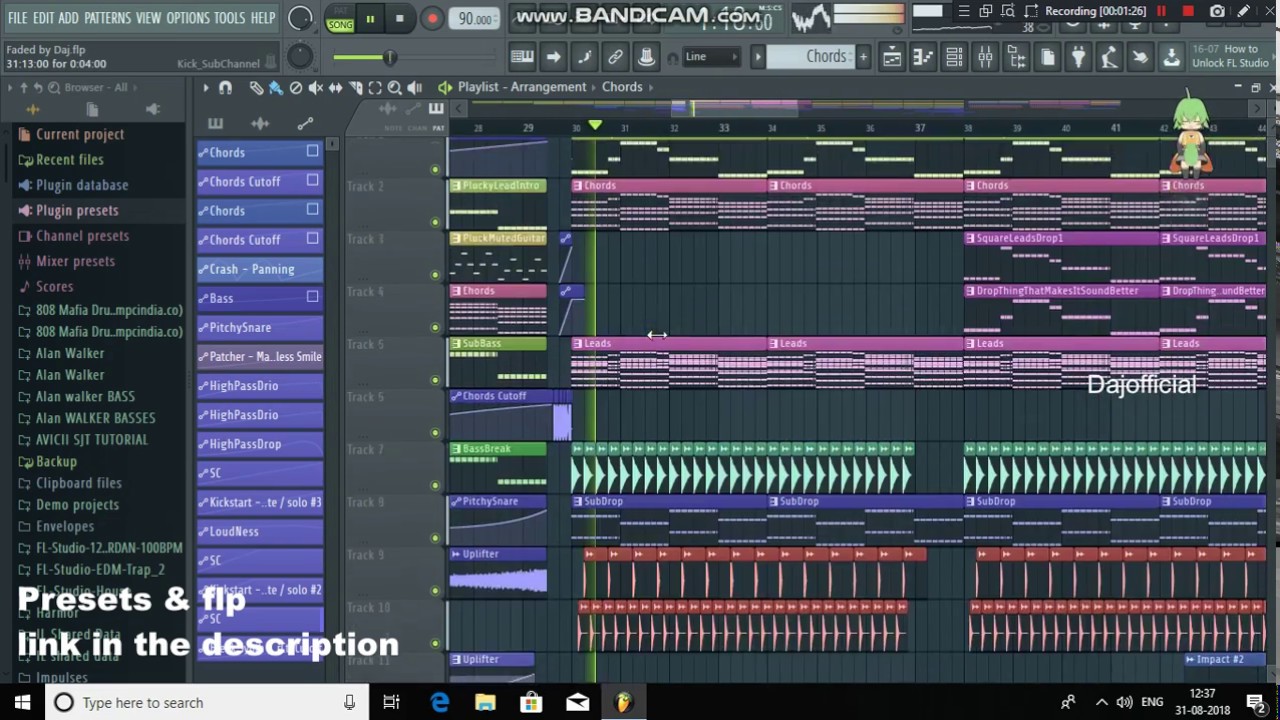
Task: Click the Playback speaker tool in Playlist
Action: (414, 88)
